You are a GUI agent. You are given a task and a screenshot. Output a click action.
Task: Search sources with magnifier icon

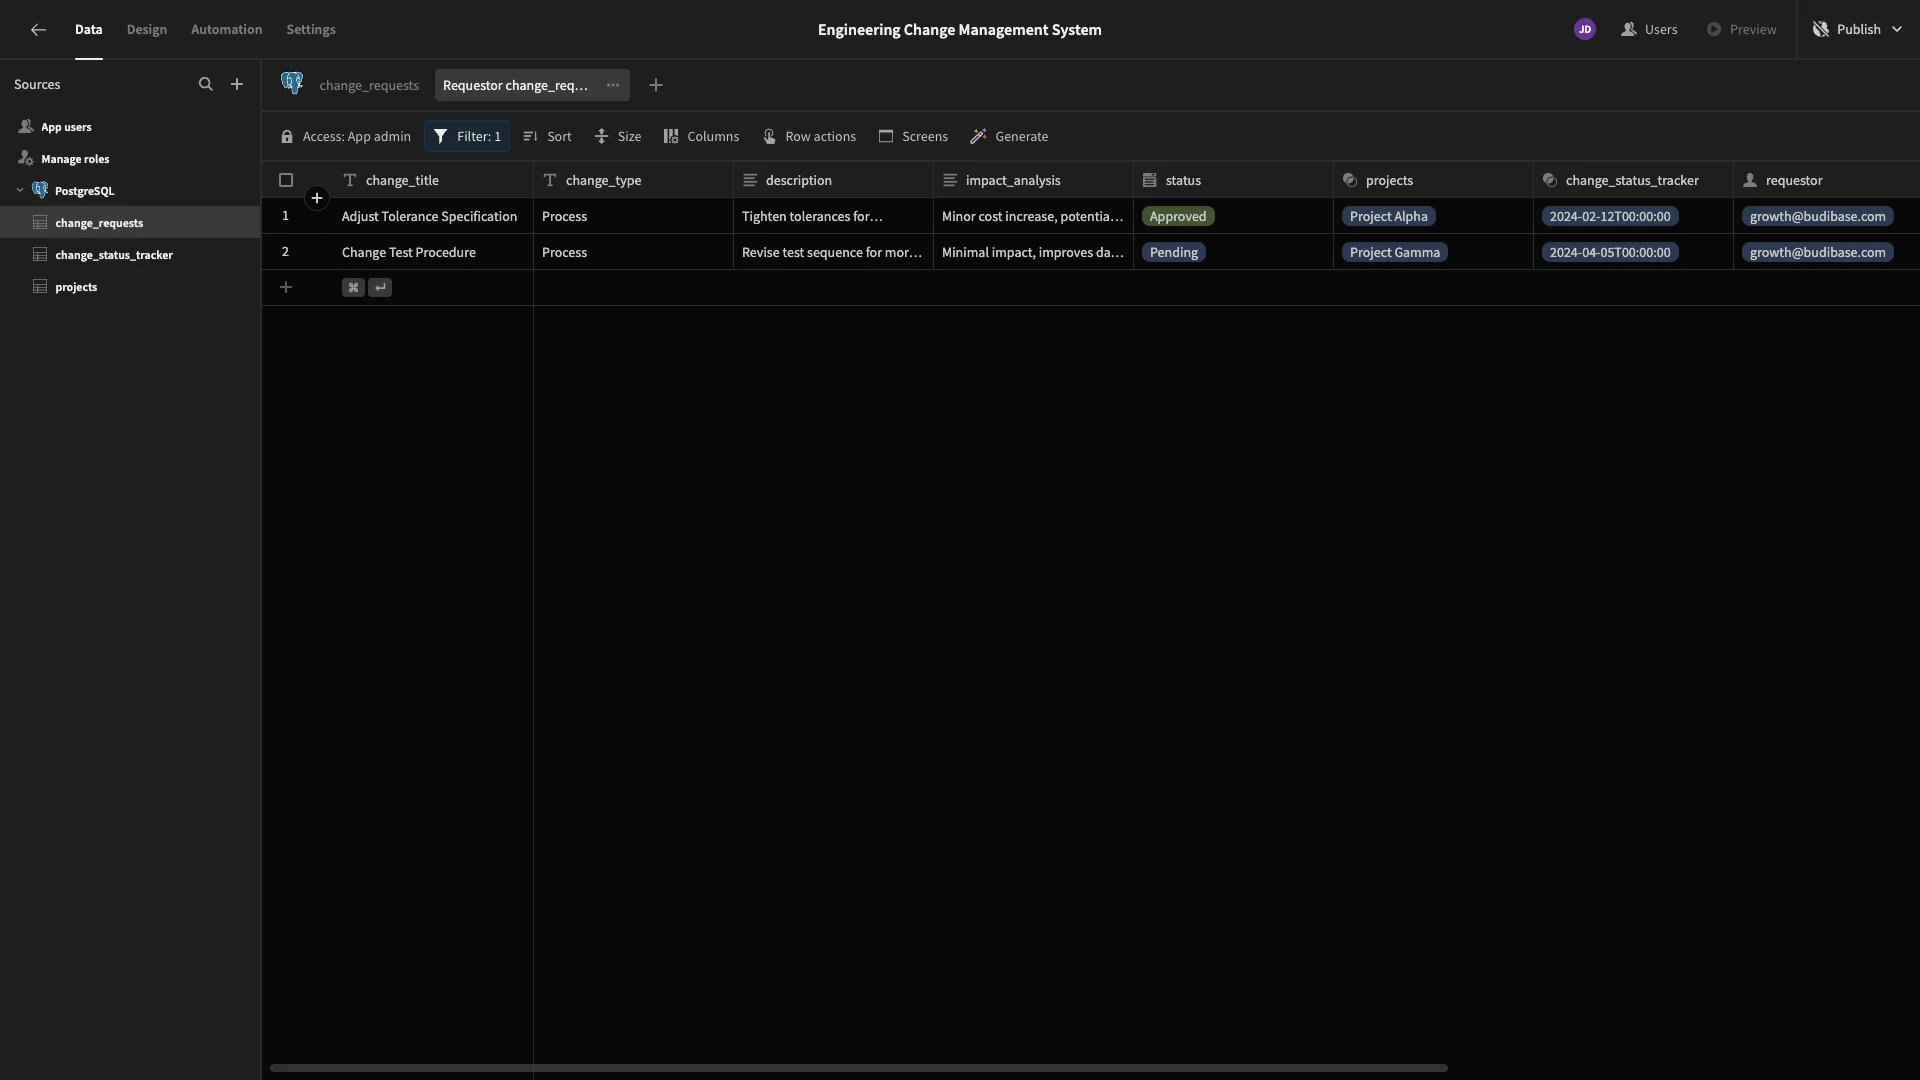[x=206, y=85]
